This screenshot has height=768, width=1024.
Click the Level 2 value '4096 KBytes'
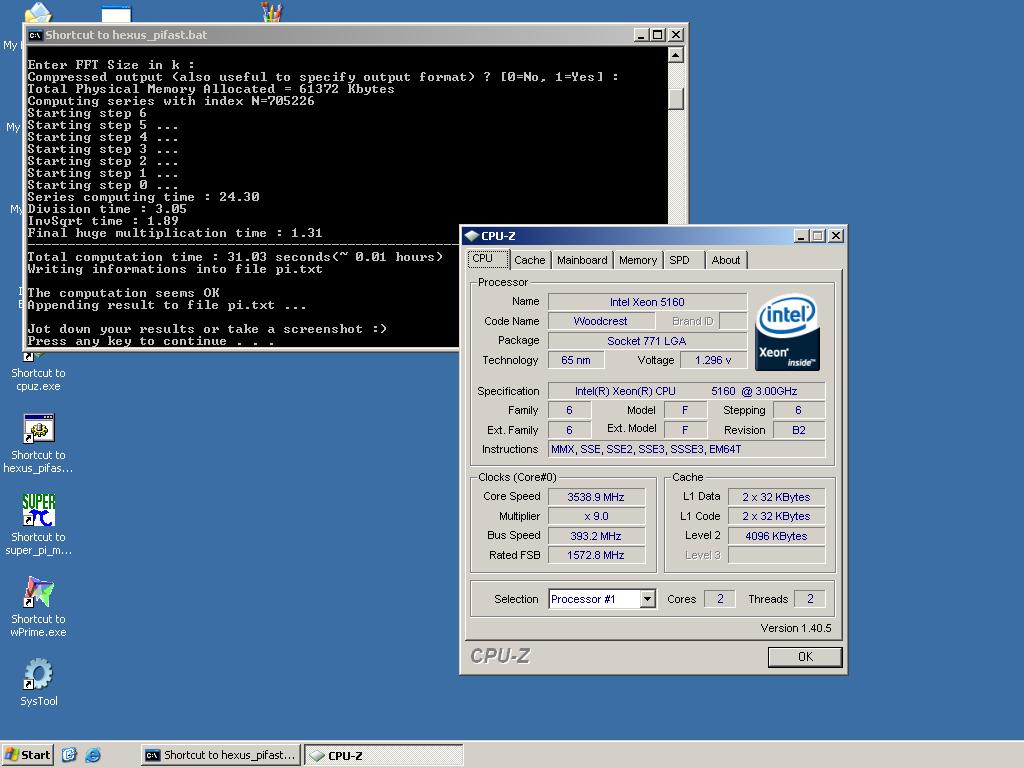[x=776, y=536]
